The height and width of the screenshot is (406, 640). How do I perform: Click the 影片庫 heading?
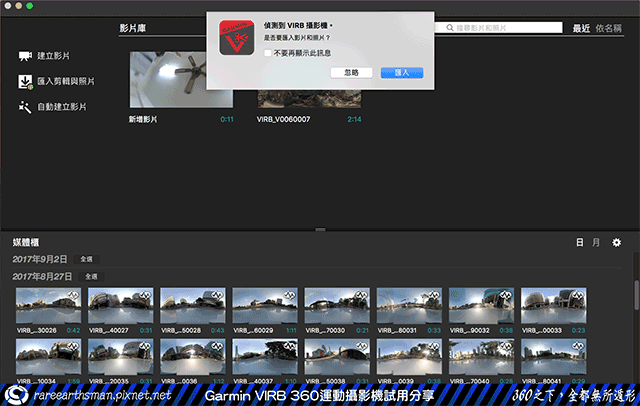(x=133, y=28)
